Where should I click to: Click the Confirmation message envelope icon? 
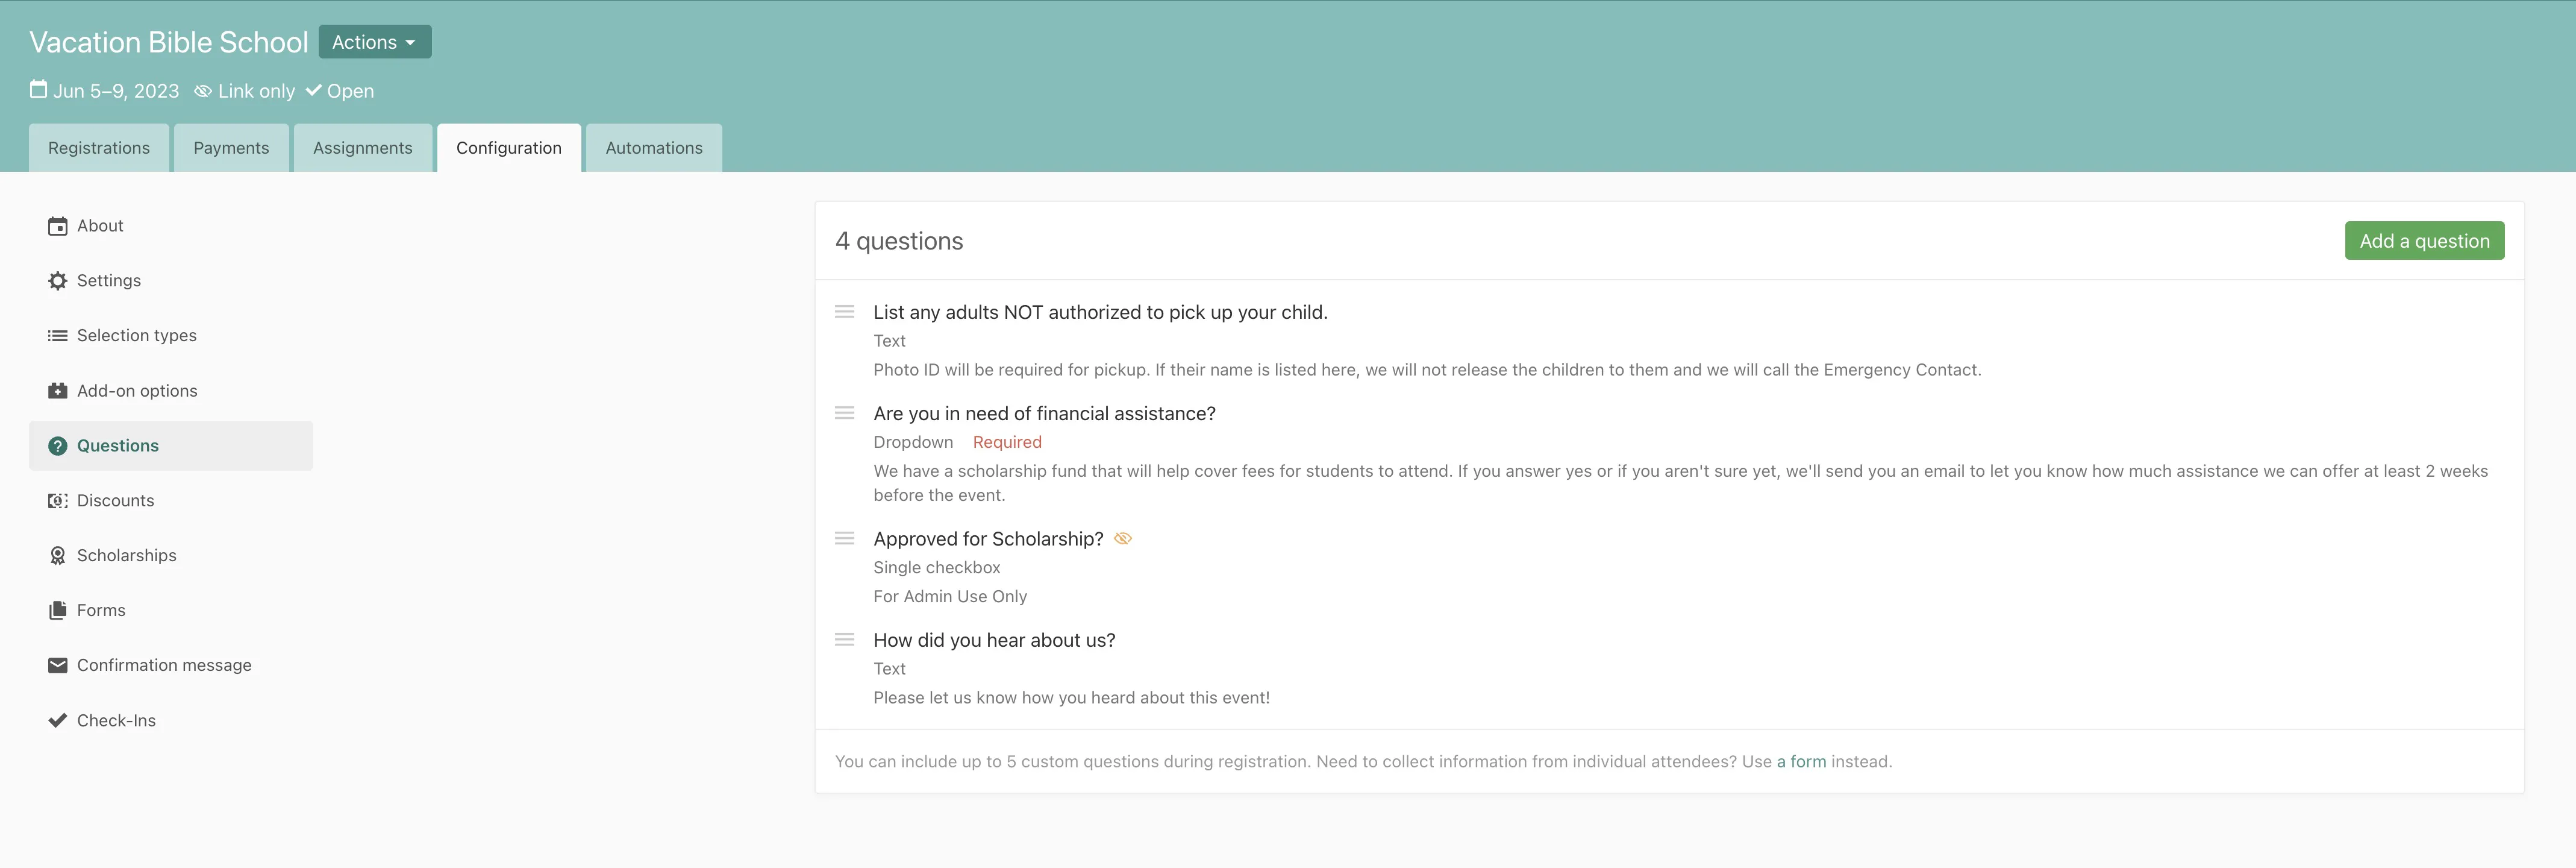(58, 665)
